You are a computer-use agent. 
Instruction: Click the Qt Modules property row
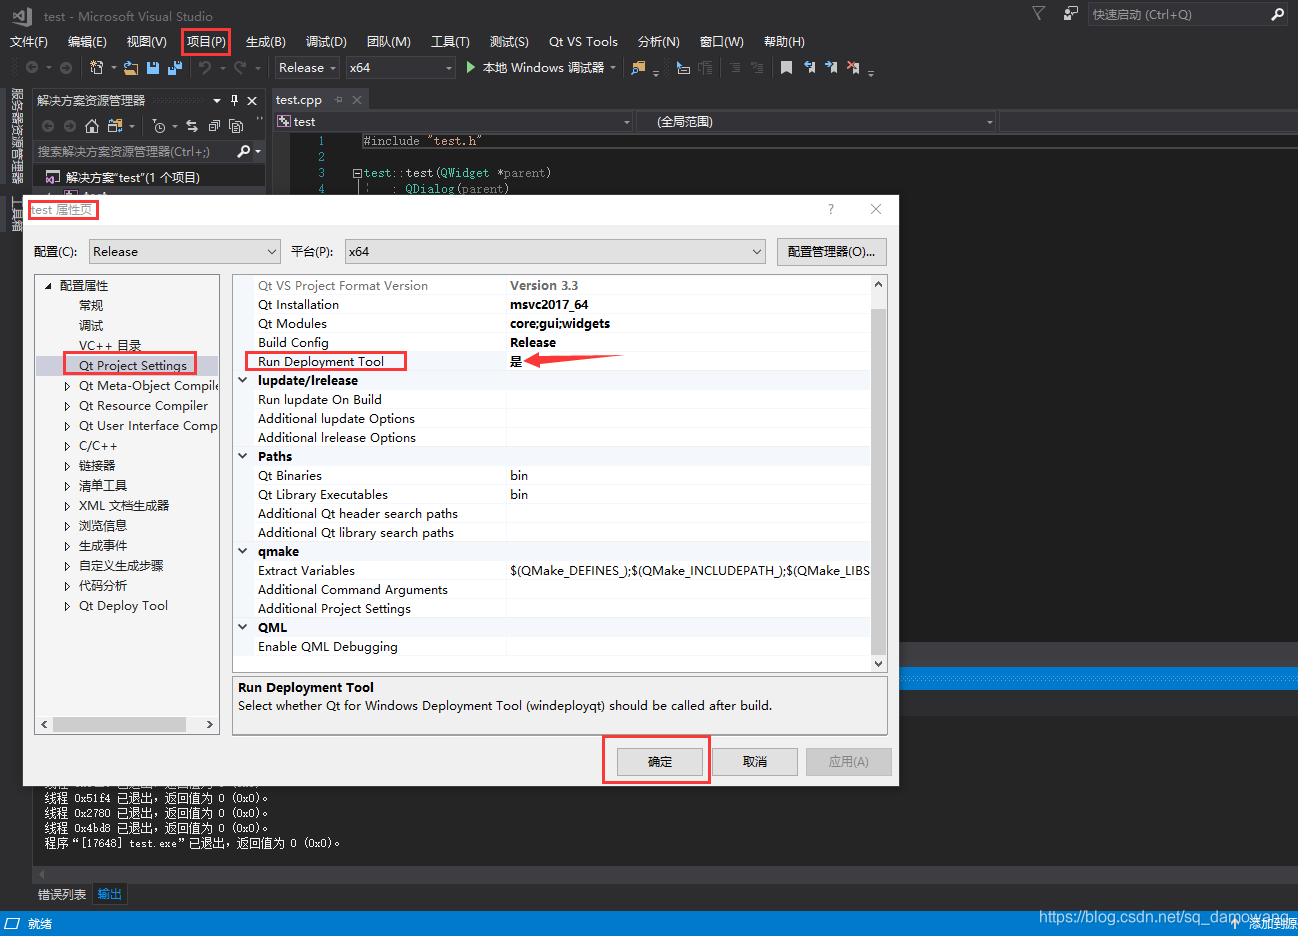pyautogui.click(x=552, y=324)
